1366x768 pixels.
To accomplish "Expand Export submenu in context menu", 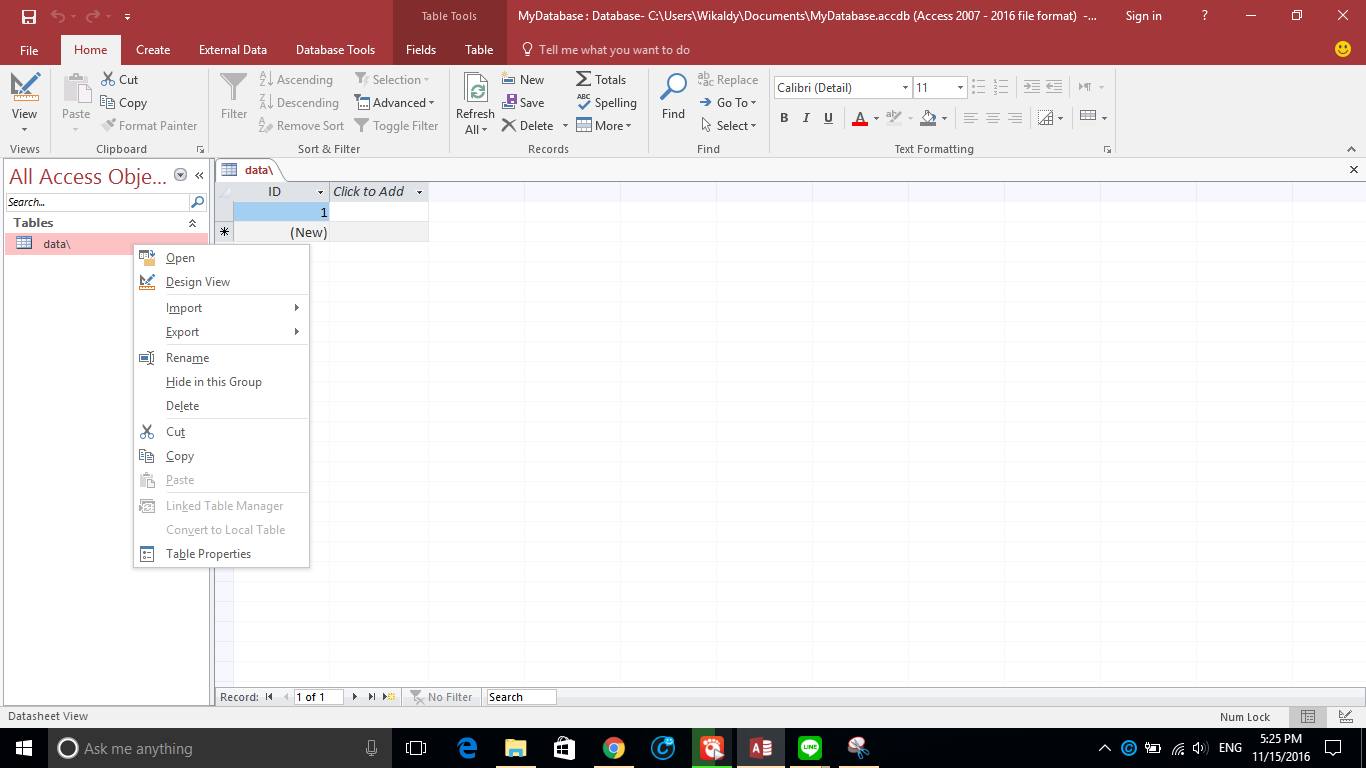I will [x=221, y=332].
